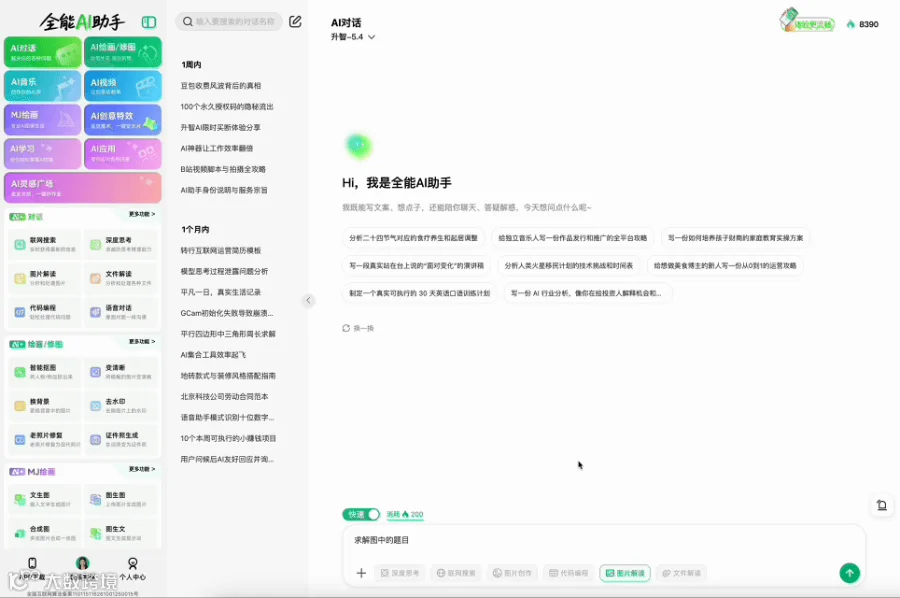Open the 智能抠图 tool
Screen dimensions: 900x598
point(45,372)
